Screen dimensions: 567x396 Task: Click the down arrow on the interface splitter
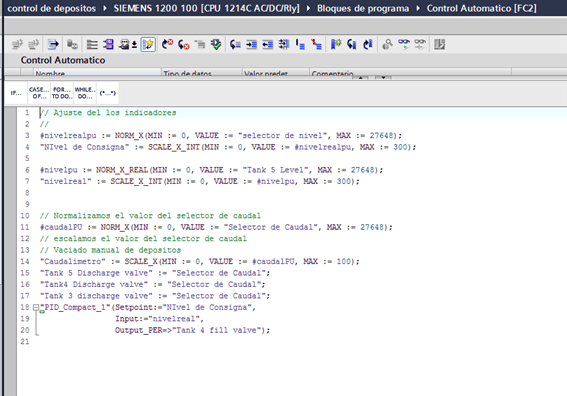pyautogui.click(x=383, y=77)
